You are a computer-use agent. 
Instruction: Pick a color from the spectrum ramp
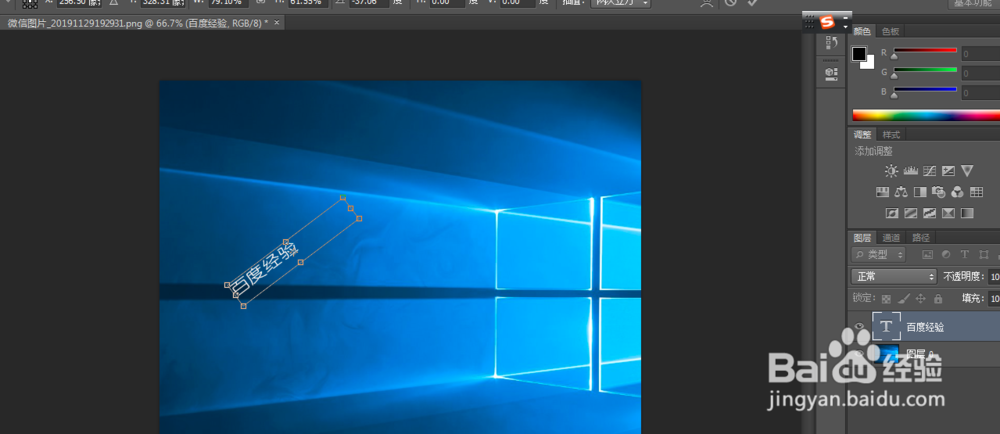point(926,115)
